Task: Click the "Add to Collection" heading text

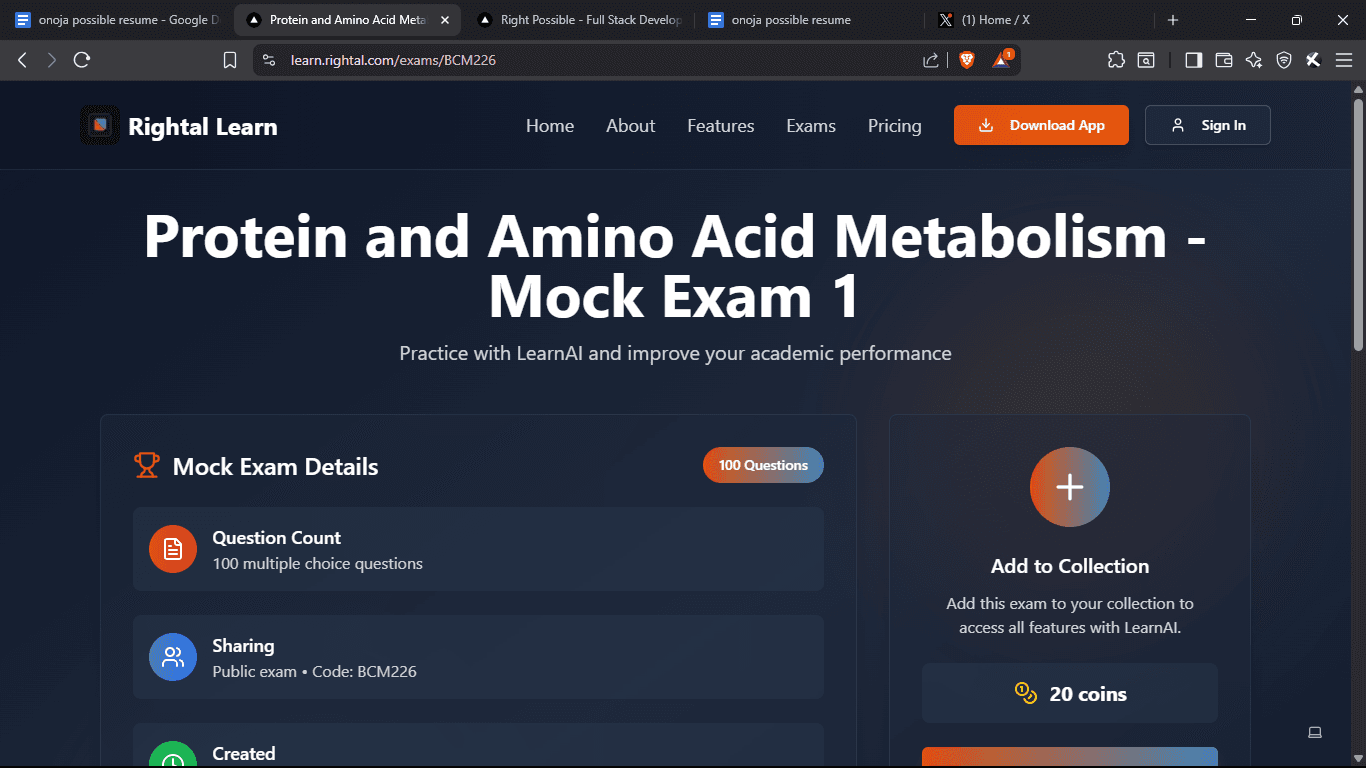Action: 1070,566
